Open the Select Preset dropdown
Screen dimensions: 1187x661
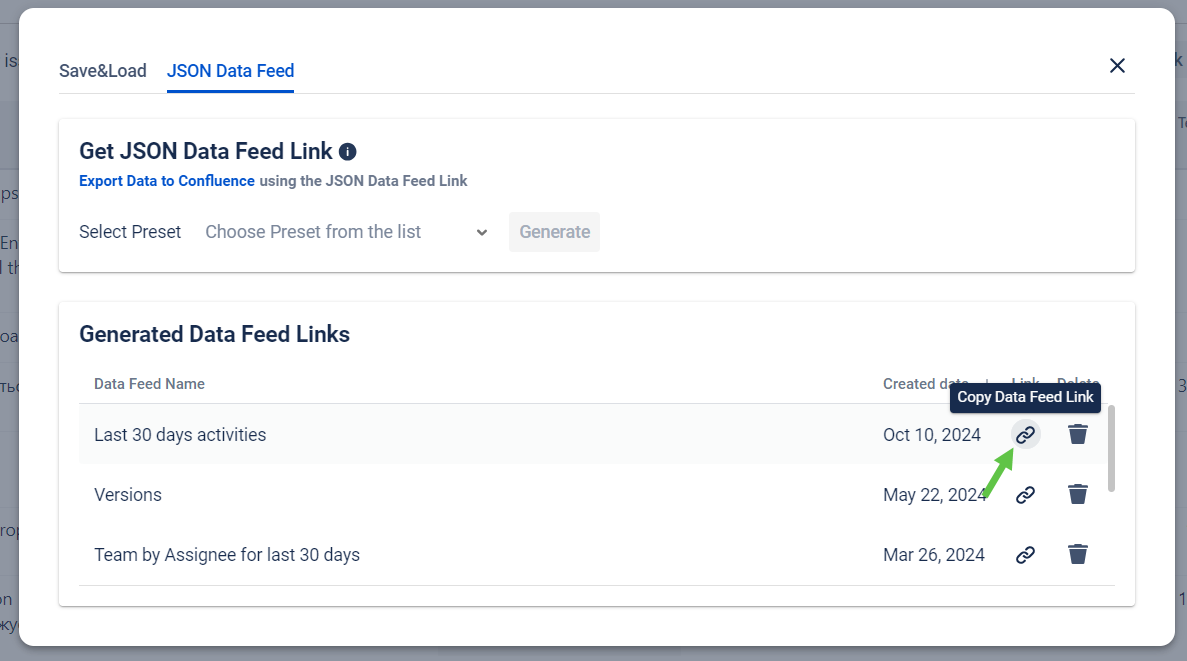(340, 232)
